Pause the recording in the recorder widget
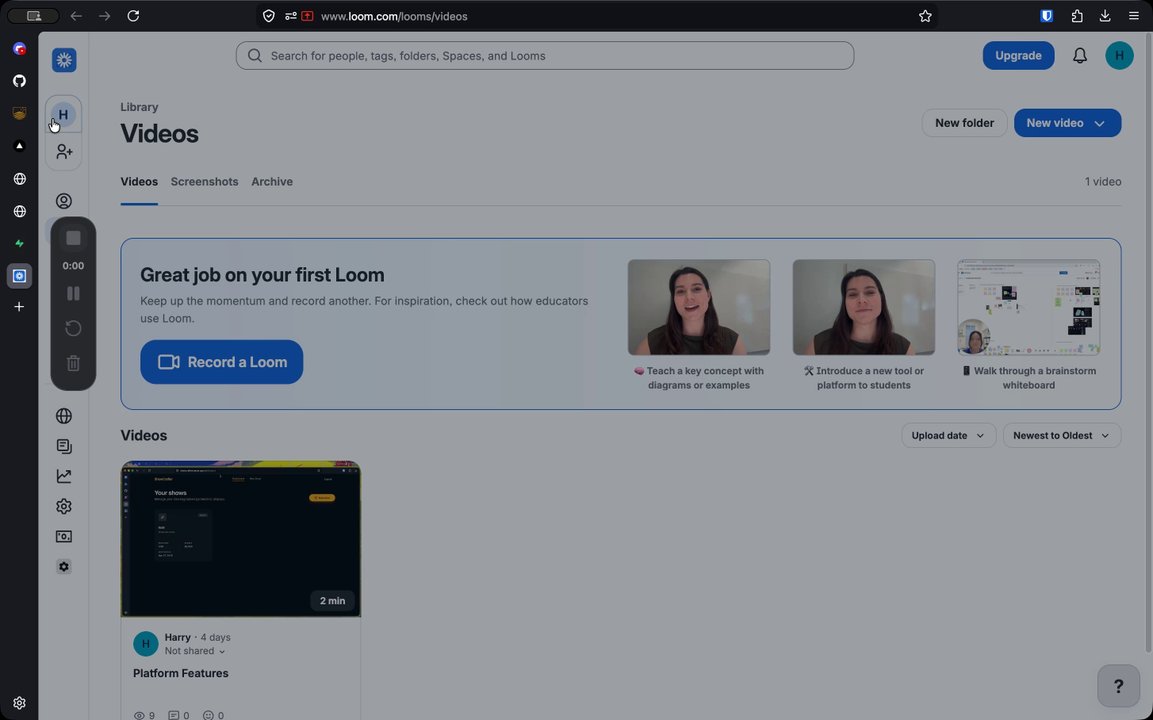1153x720 pixels. click(x=73, y=293)
